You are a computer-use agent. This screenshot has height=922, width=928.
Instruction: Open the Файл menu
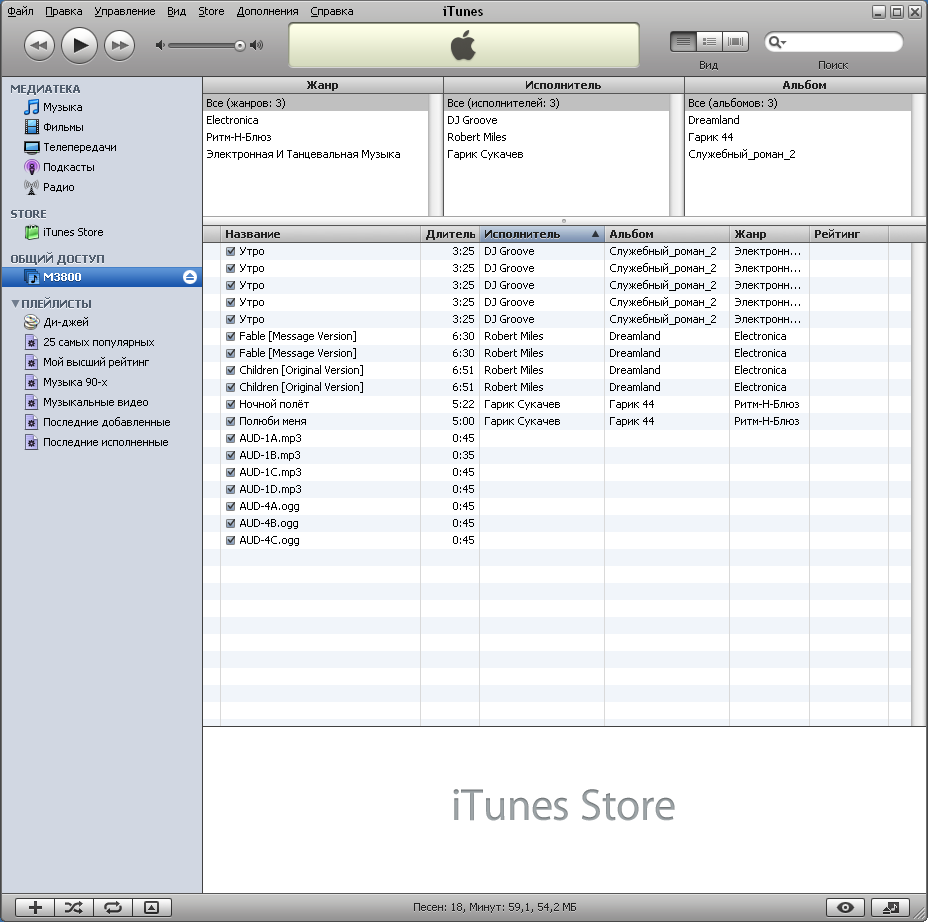tap(20, 11)
